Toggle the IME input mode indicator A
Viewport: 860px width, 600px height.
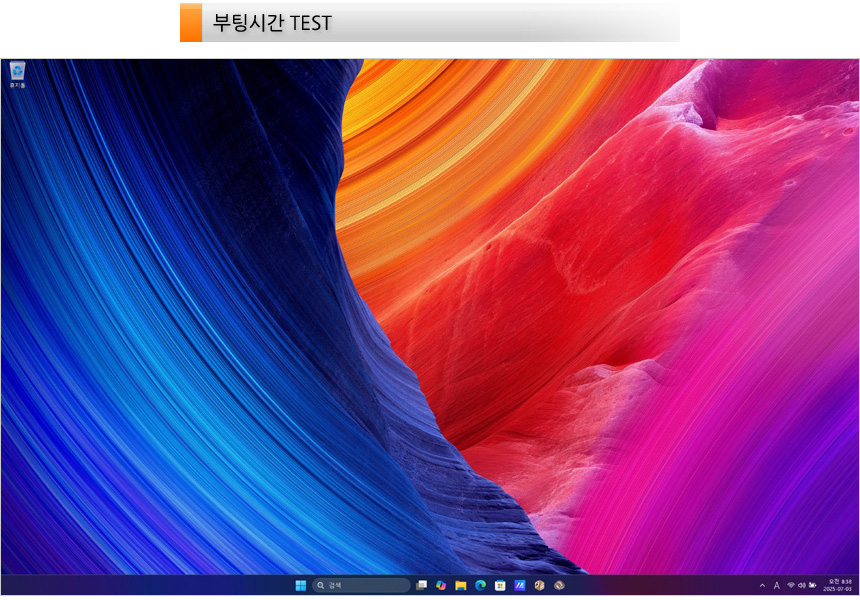(x=776, y=585)
